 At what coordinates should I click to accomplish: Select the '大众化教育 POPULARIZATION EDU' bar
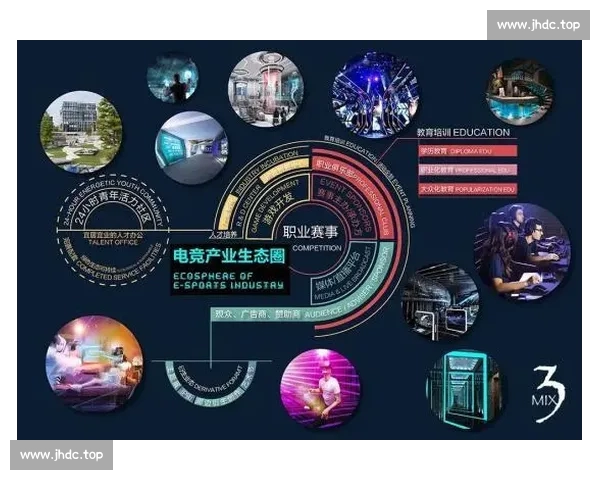point(468,189)
